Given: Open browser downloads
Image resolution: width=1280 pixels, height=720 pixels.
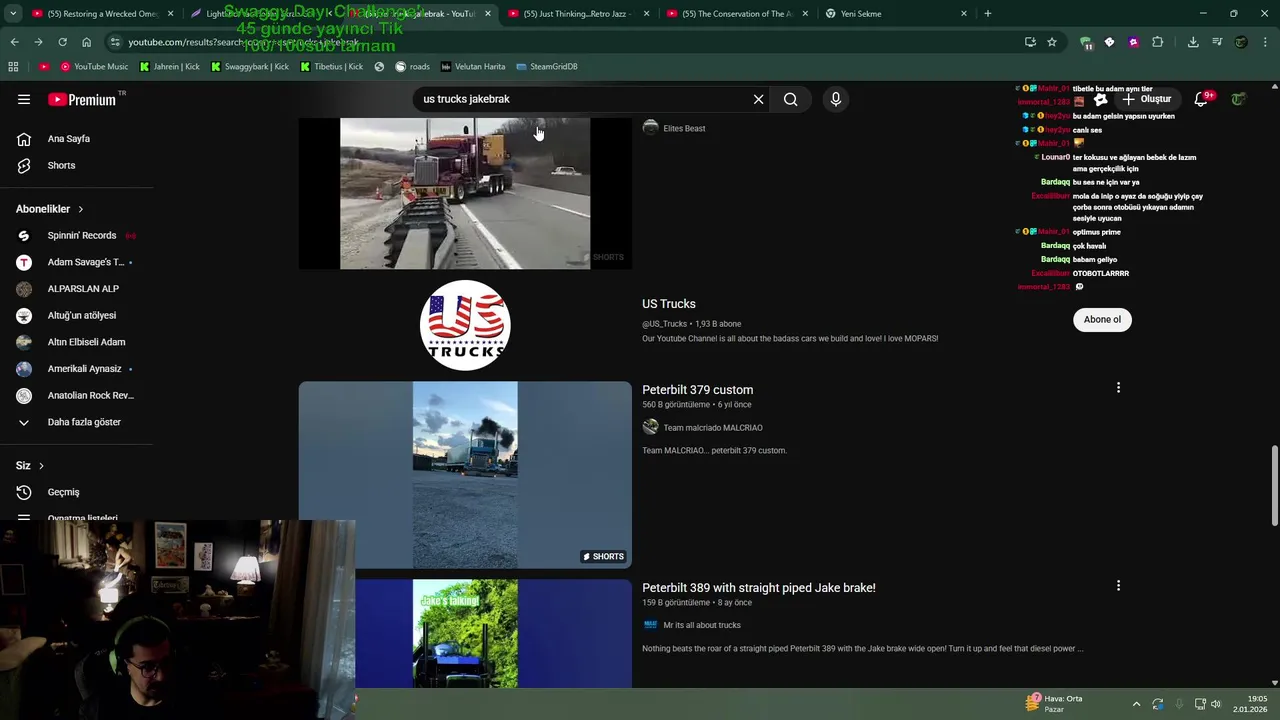Looking at the screenshot, I should click(1193, 42).
